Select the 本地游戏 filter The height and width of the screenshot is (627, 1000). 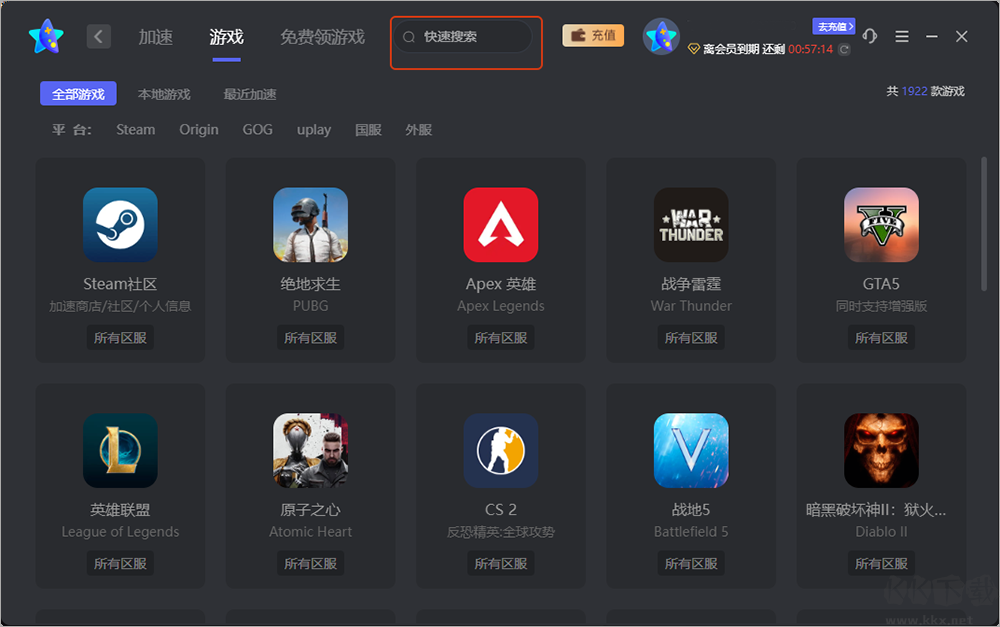[x=164, y=94]
